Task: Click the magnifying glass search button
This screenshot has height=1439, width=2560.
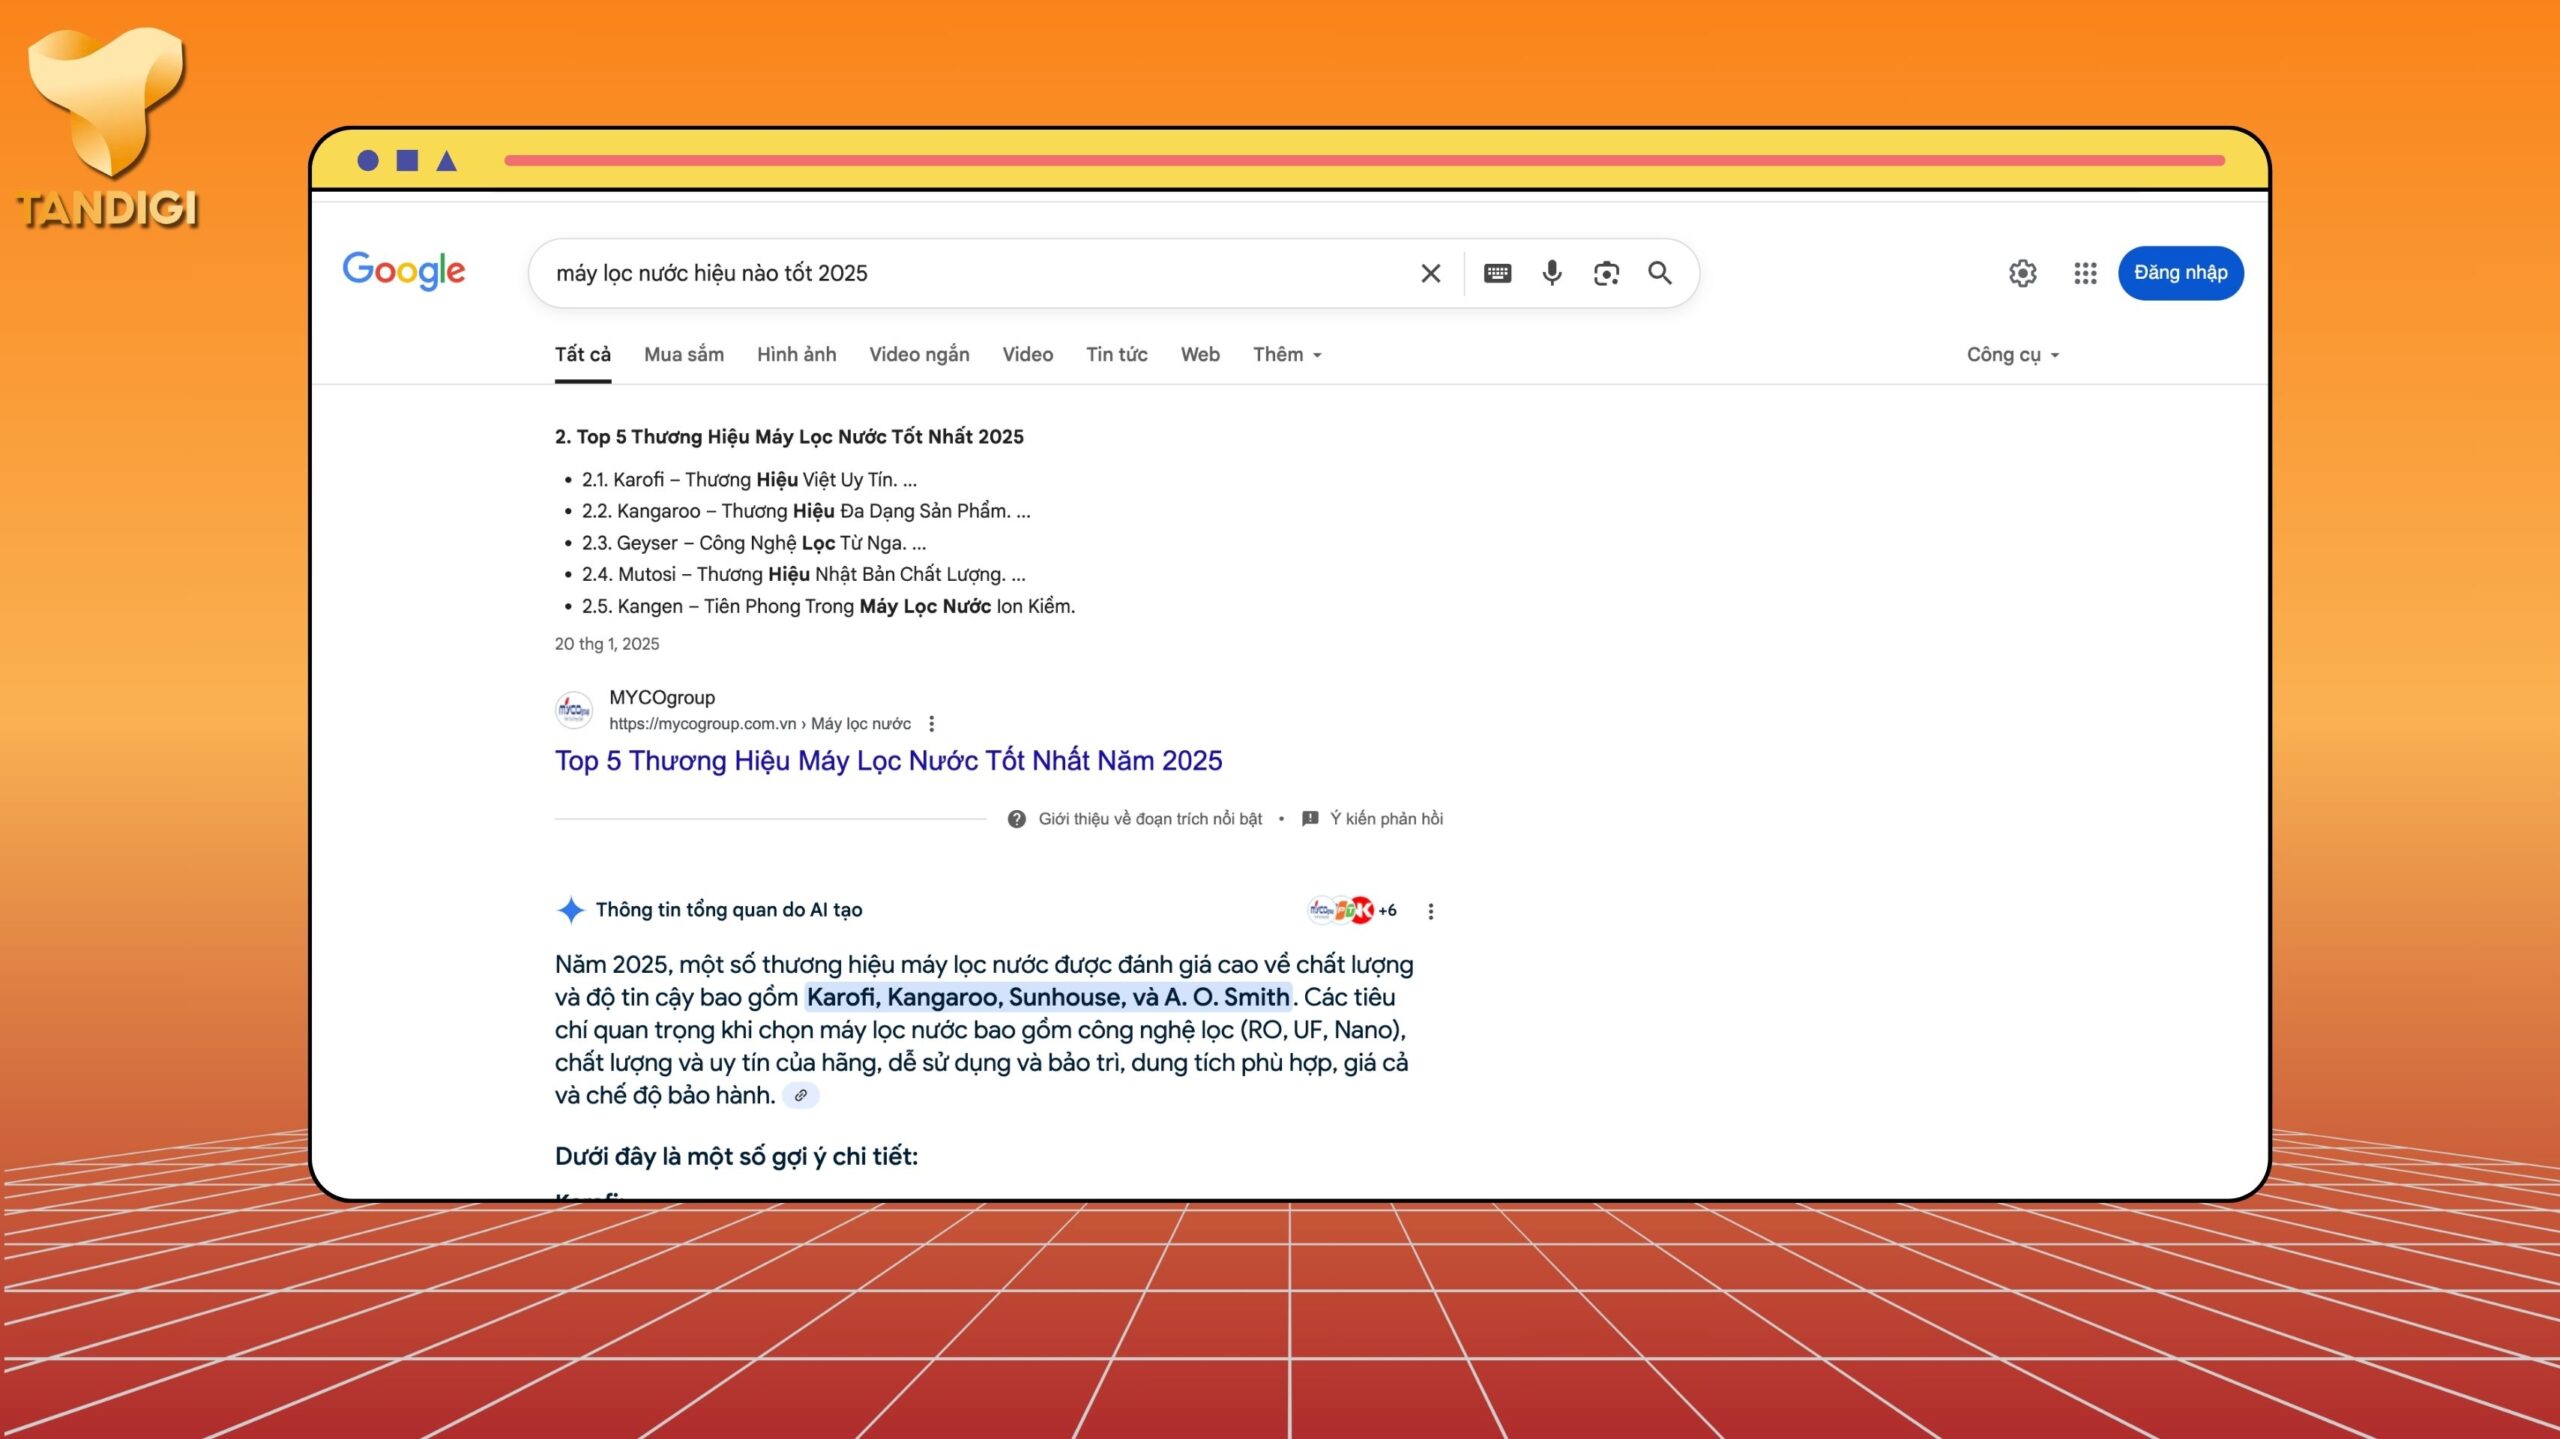Action: click(x=1660, y=273)
